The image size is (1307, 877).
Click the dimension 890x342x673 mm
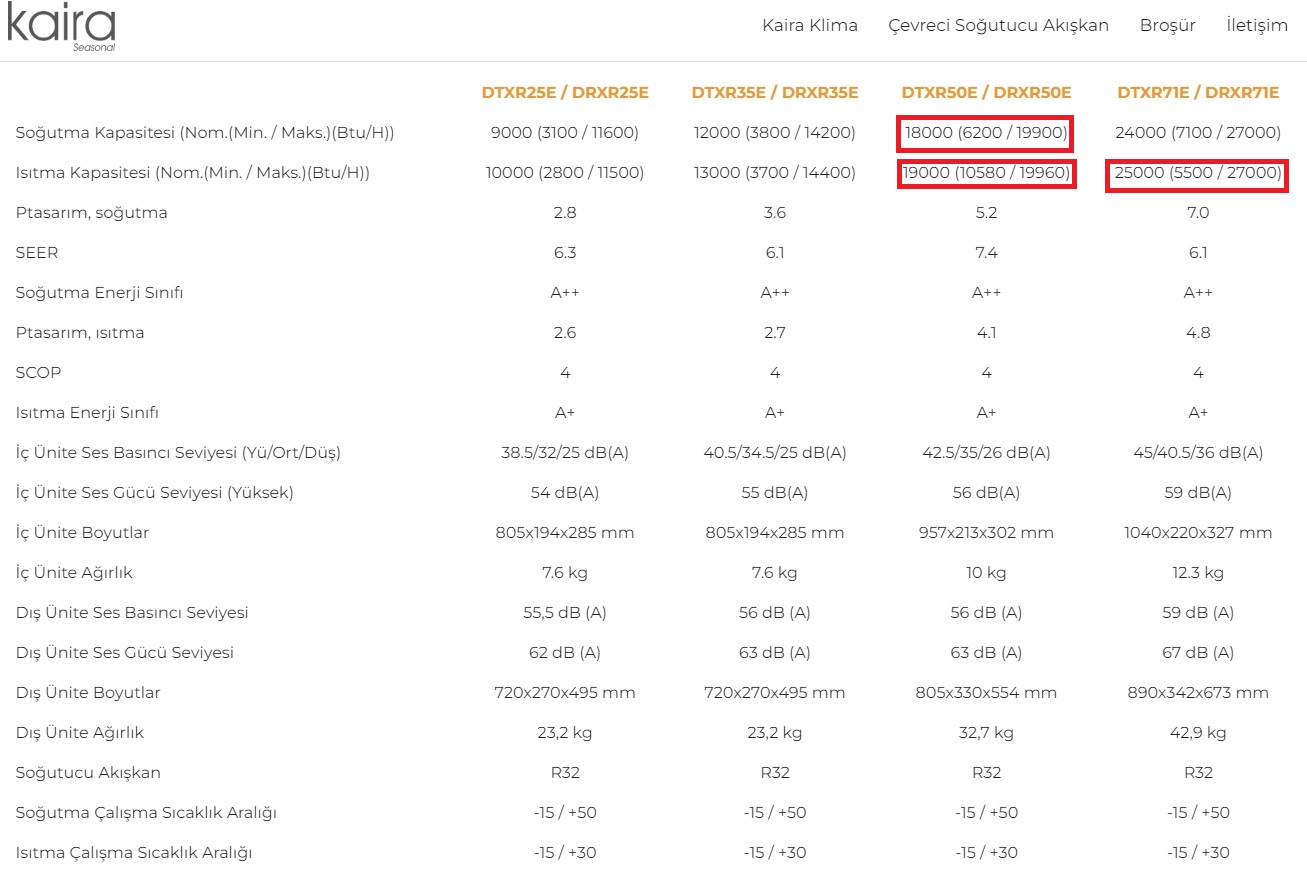click(x=1198, y=693)
